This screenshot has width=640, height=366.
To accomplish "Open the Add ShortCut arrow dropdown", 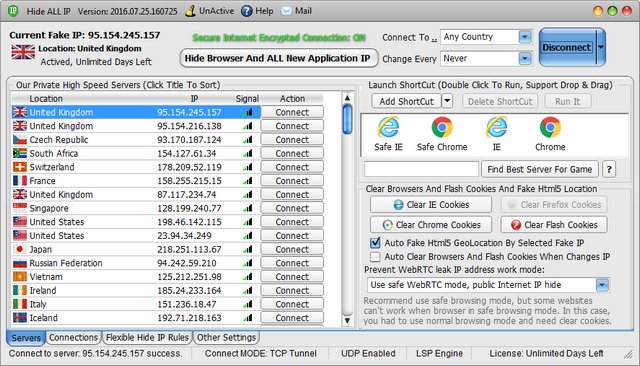I will click(447, 101).
